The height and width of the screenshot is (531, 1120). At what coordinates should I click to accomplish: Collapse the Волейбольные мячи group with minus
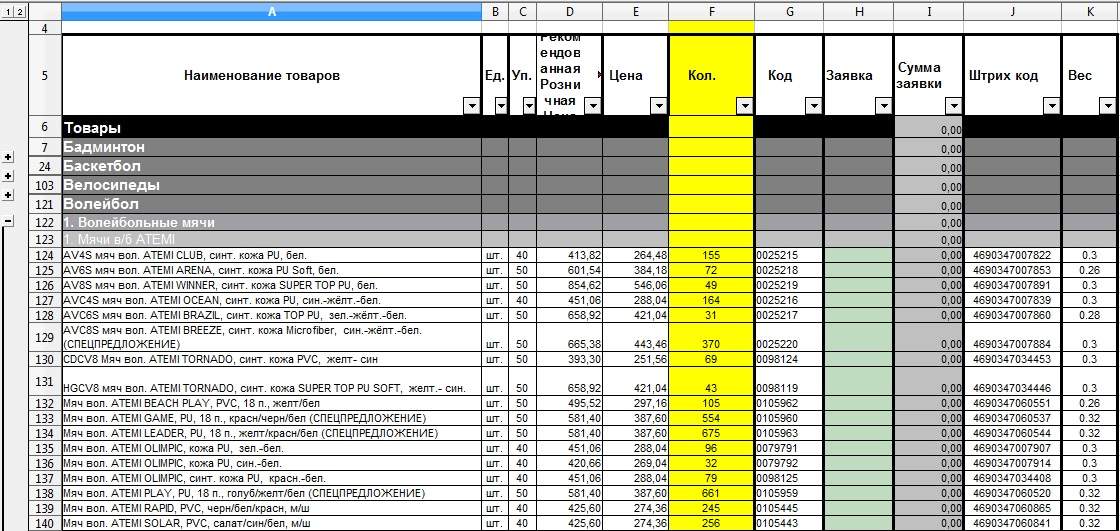click(x=9, y=222)
